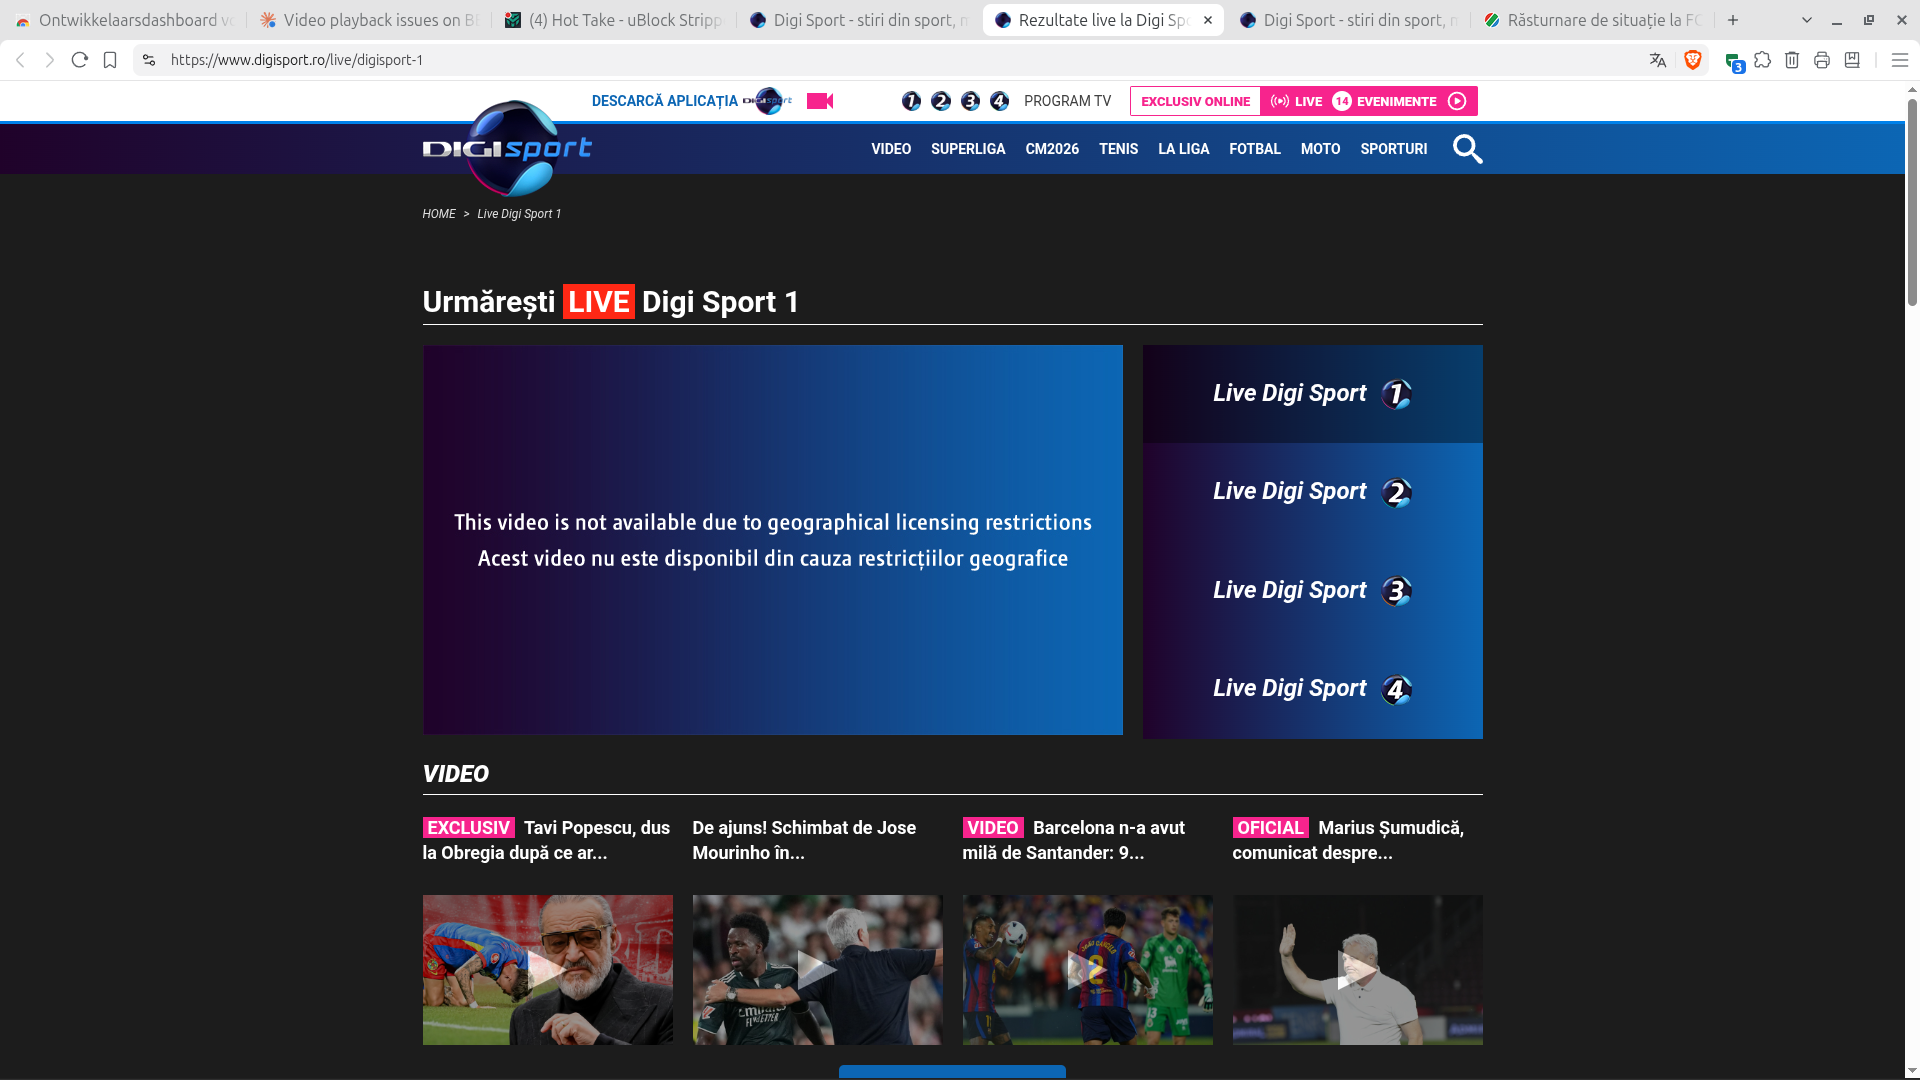Switch to Hot Take - uBlock tab
Viewport: 1920px width, 1080px height.
614,20
